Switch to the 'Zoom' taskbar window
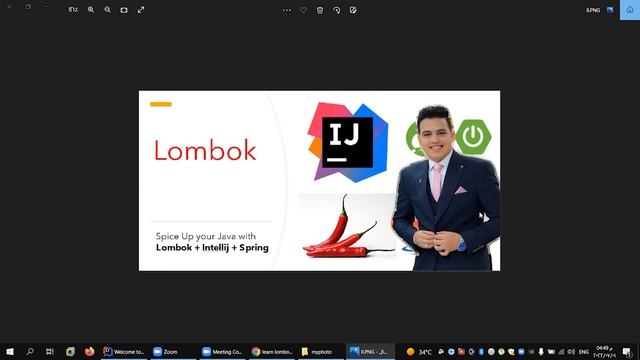The width and height of the screenshot is (640, 360). pyautogui.click(x=173, y=351)
